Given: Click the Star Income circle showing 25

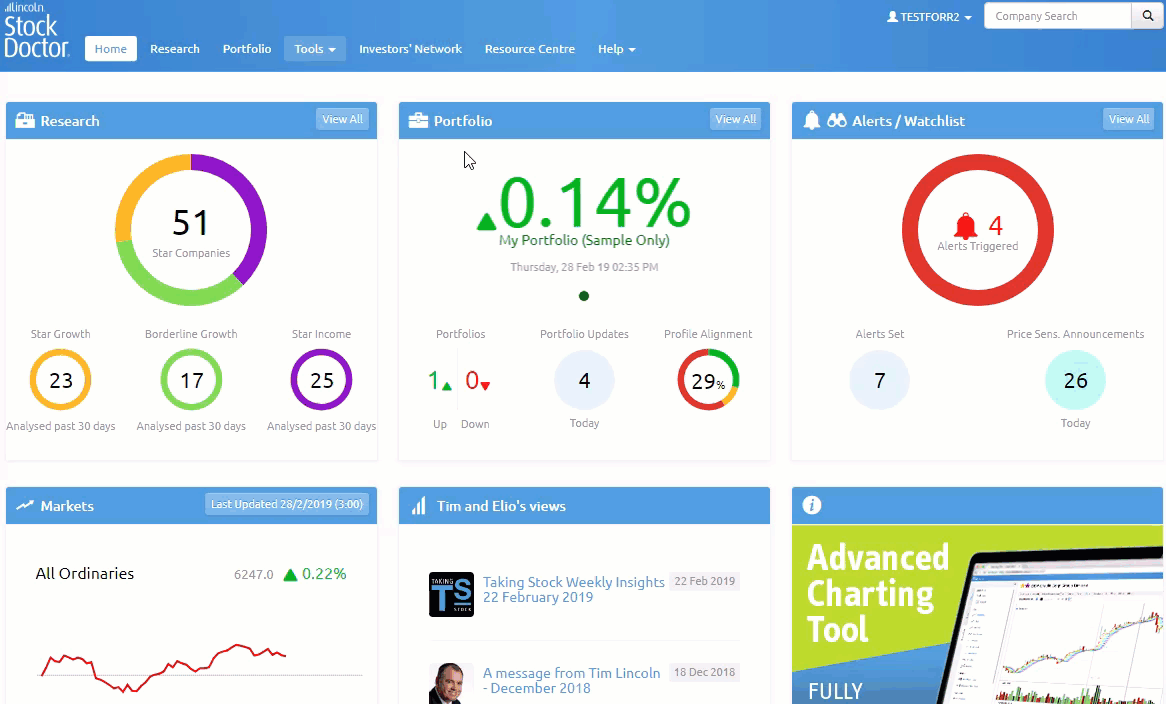Looking at the screenshot, I should pyautogui.click(x=321, y=380).
